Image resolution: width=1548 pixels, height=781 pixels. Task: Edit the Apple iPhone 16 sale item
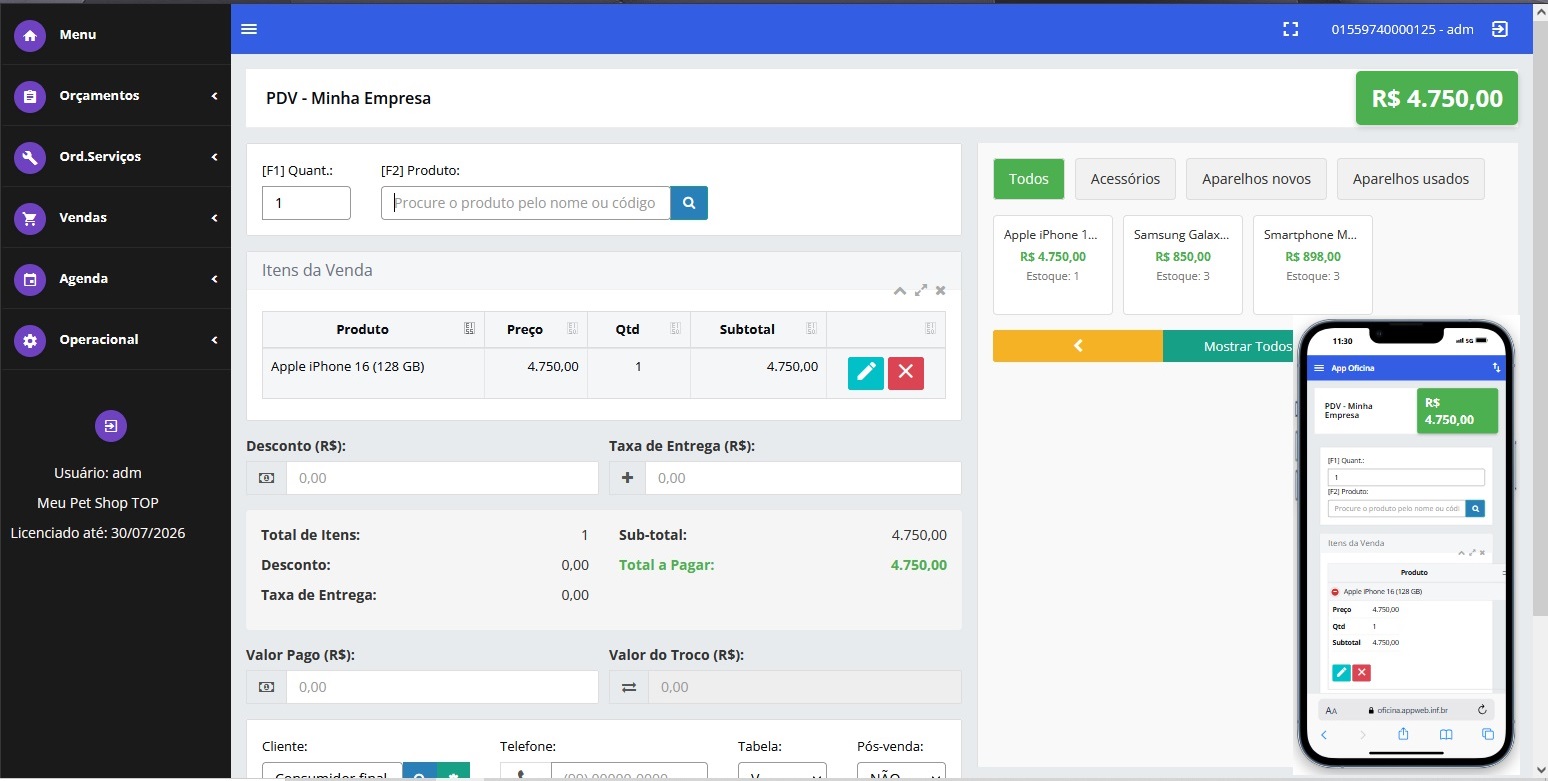[x=866, y=372]
